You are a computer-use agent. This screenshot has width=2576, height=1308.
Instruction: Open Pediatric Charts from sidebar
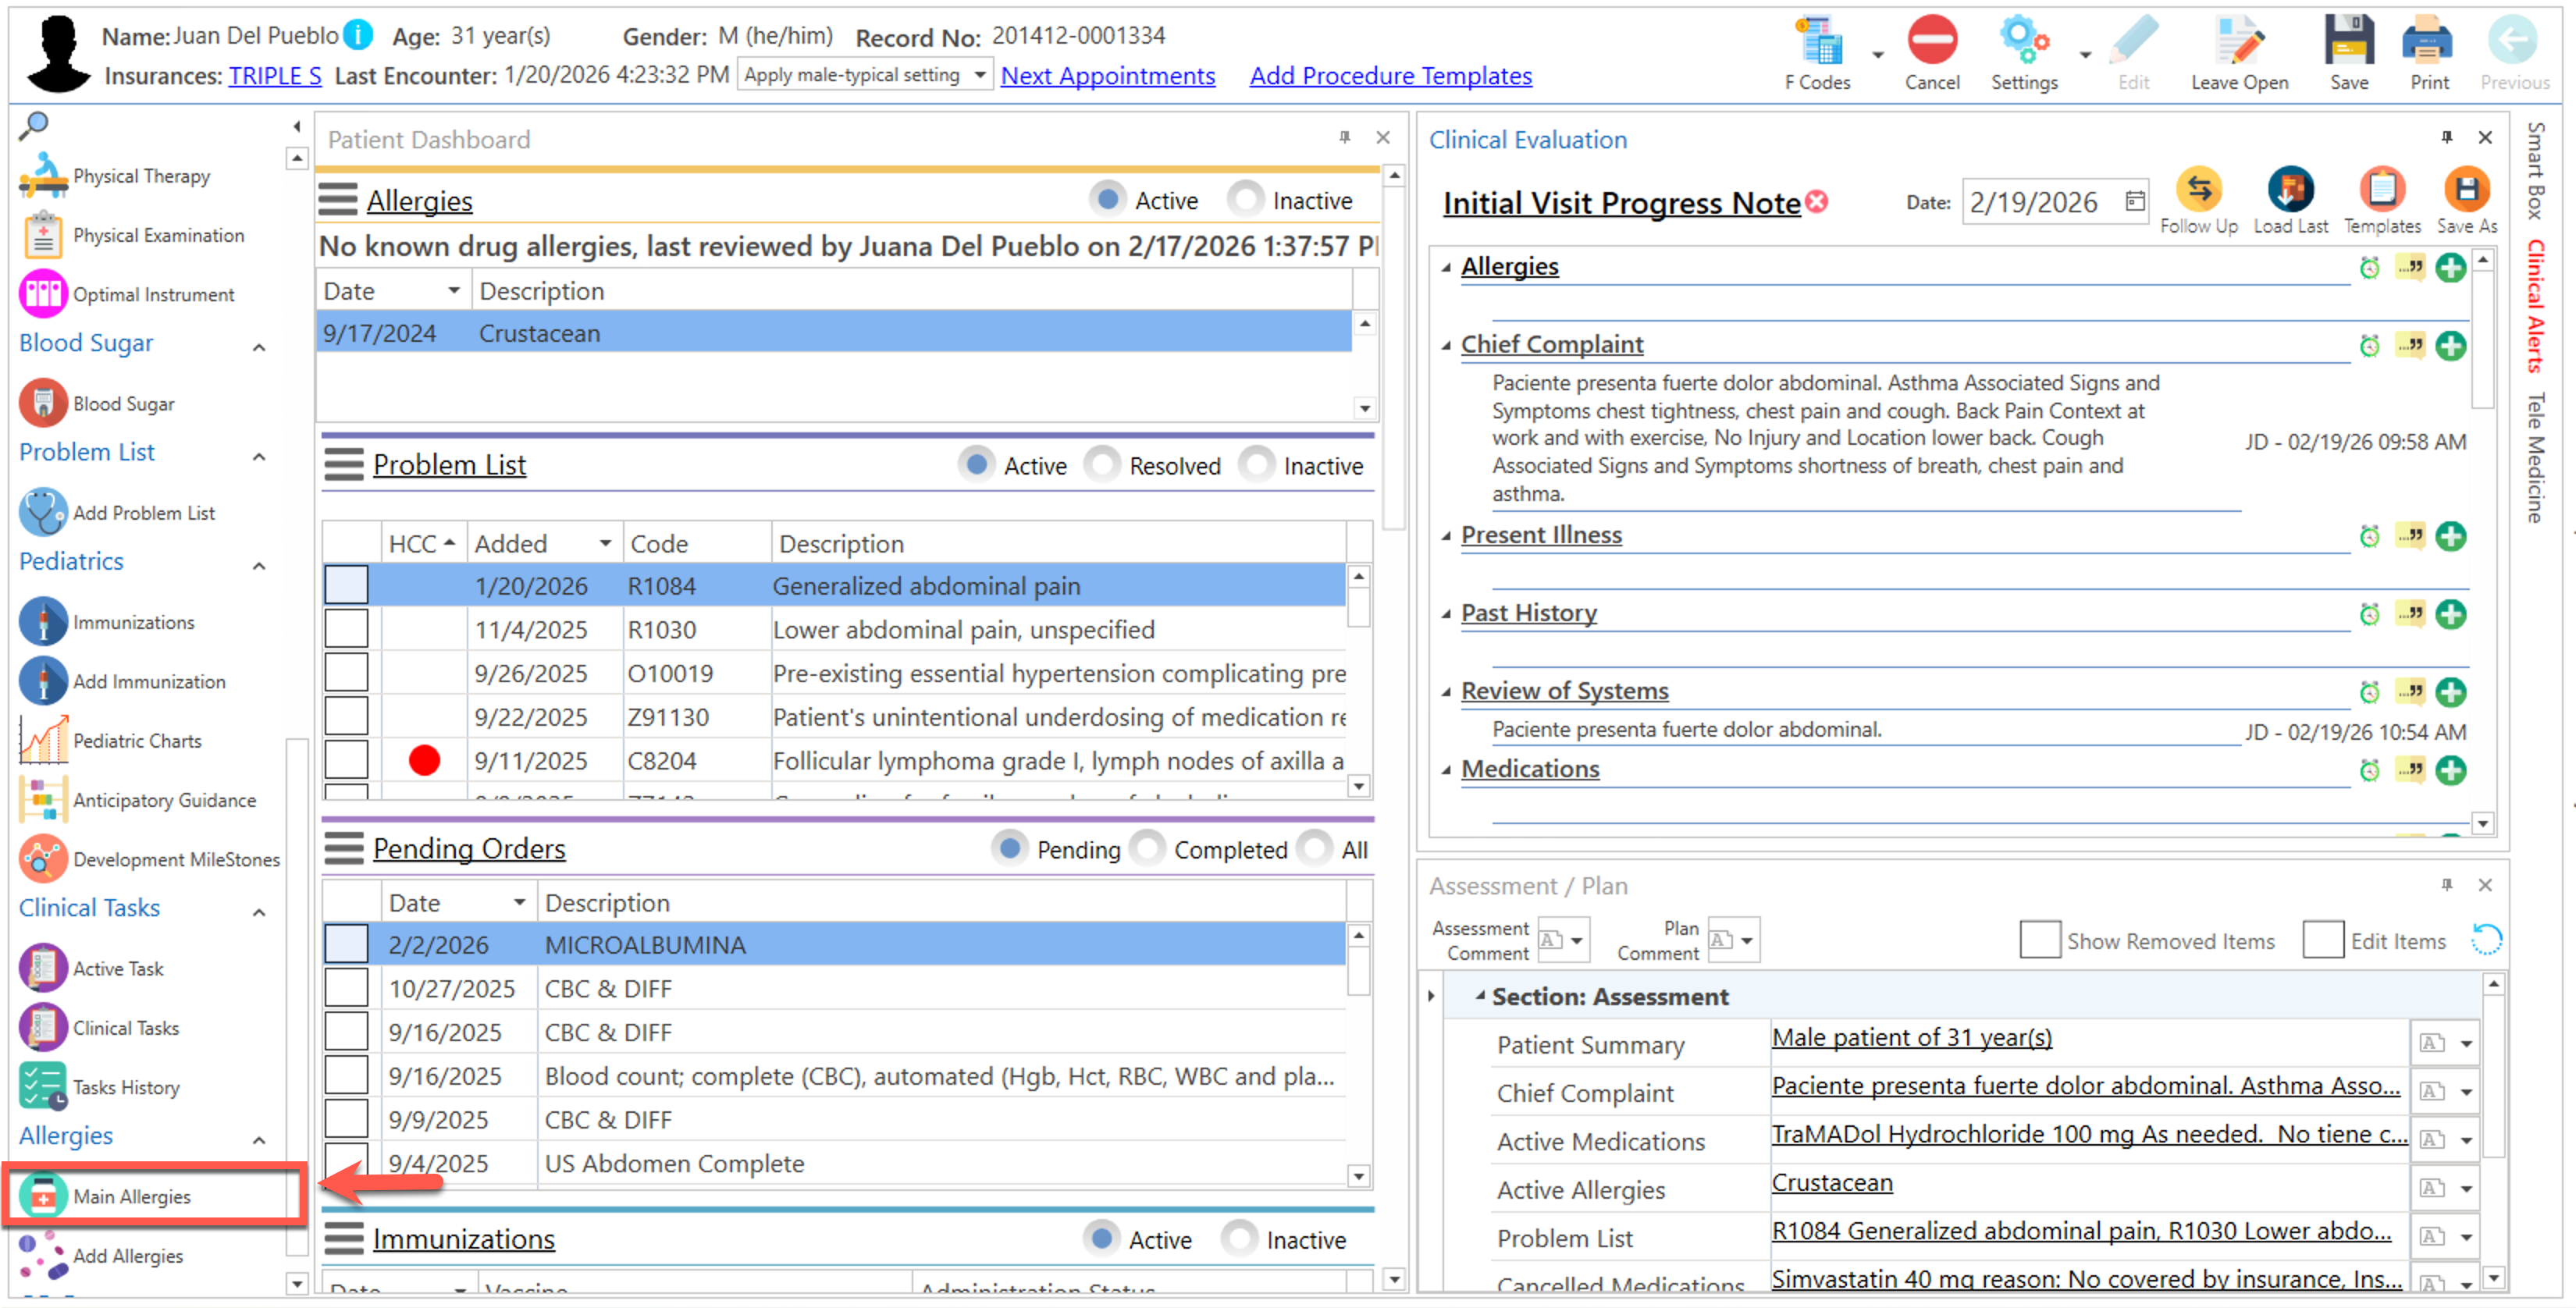click(136, 741)
